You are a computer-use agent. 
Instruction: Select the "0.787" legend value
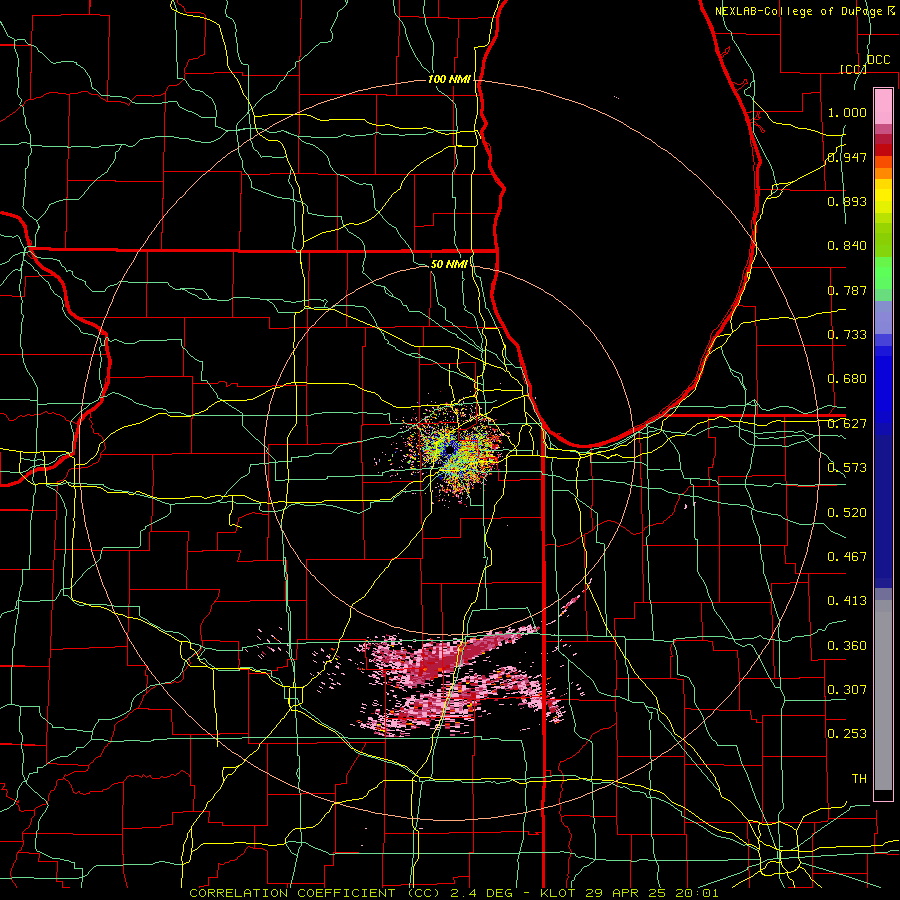[847, 290]
